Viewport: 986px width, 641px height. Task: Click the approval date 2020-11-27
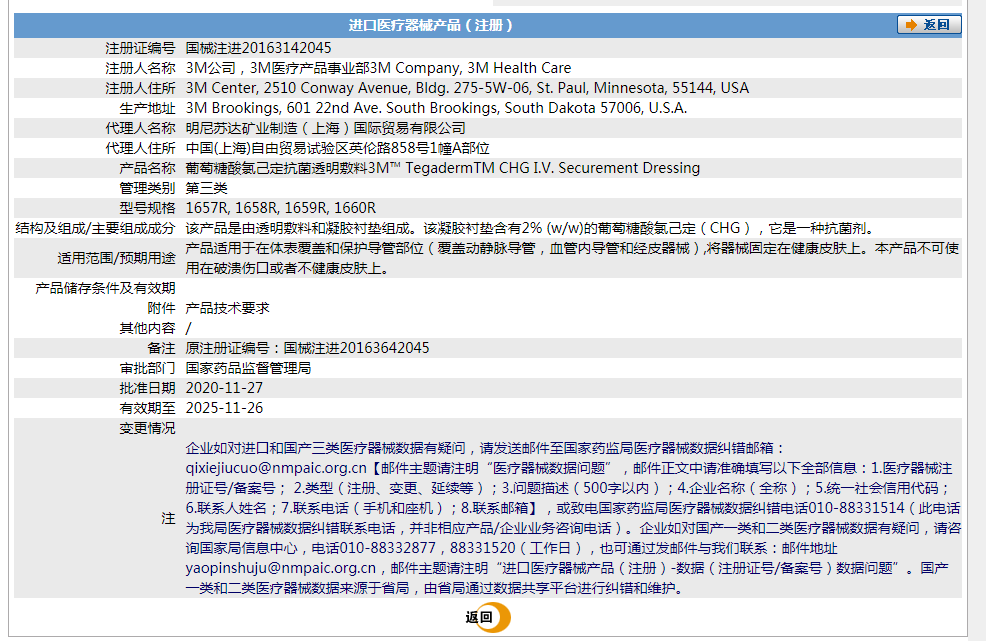coord(224,388)
